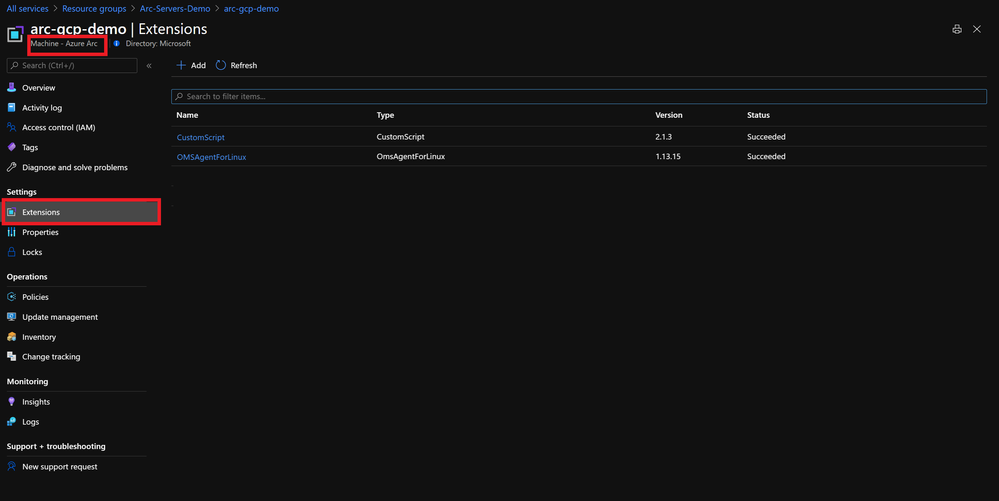The width and height of the screenshot is (999, 501).
Task: Click the Change tracking icon
Action: pyautogui.click(x=11, y=356)
